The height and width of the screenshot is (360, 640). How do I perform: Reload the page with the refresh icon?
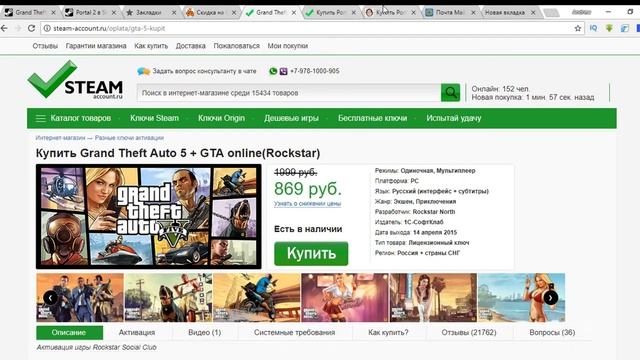(x=31, y=28)
